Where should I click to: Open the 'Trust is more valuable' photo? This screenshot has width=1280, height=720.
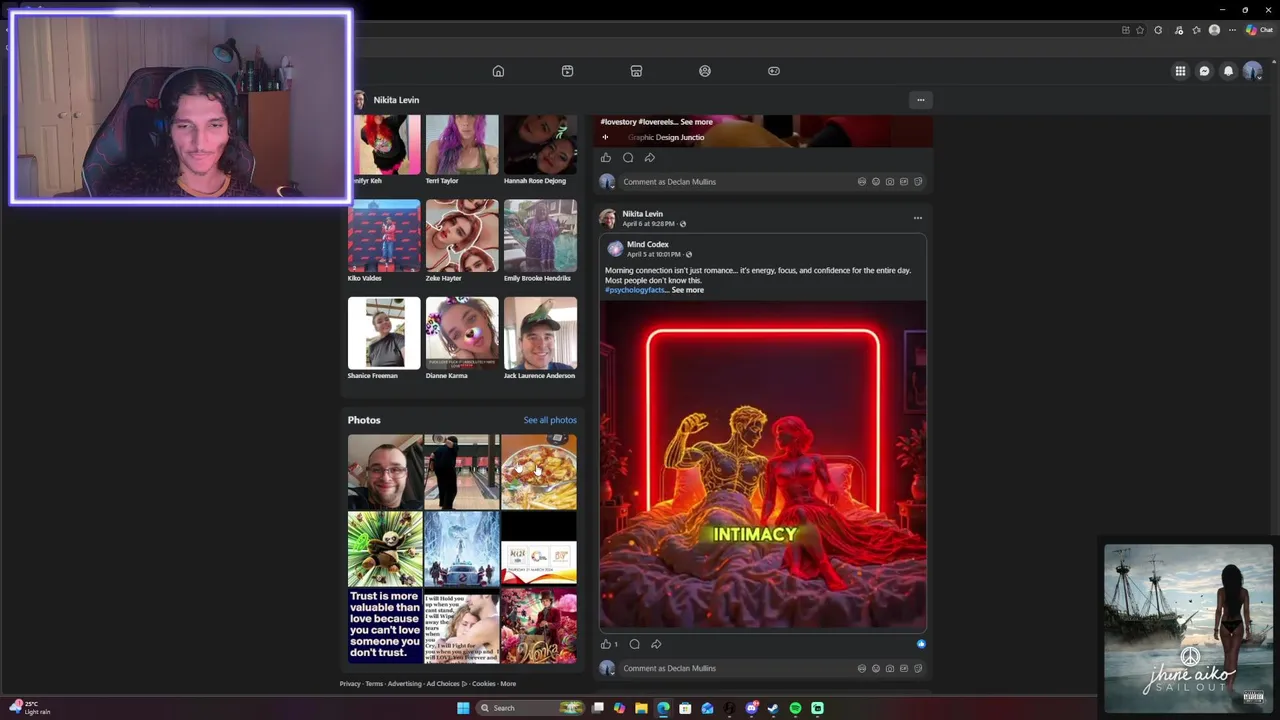385,626
